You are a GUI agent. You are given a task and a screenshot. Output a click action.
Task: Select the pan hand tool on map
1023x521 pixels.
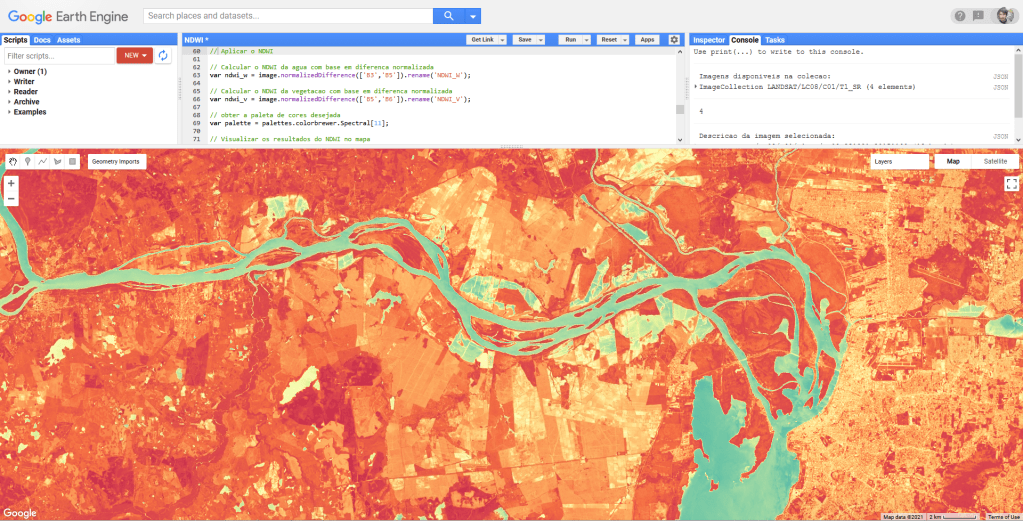[x=13, y=161]
